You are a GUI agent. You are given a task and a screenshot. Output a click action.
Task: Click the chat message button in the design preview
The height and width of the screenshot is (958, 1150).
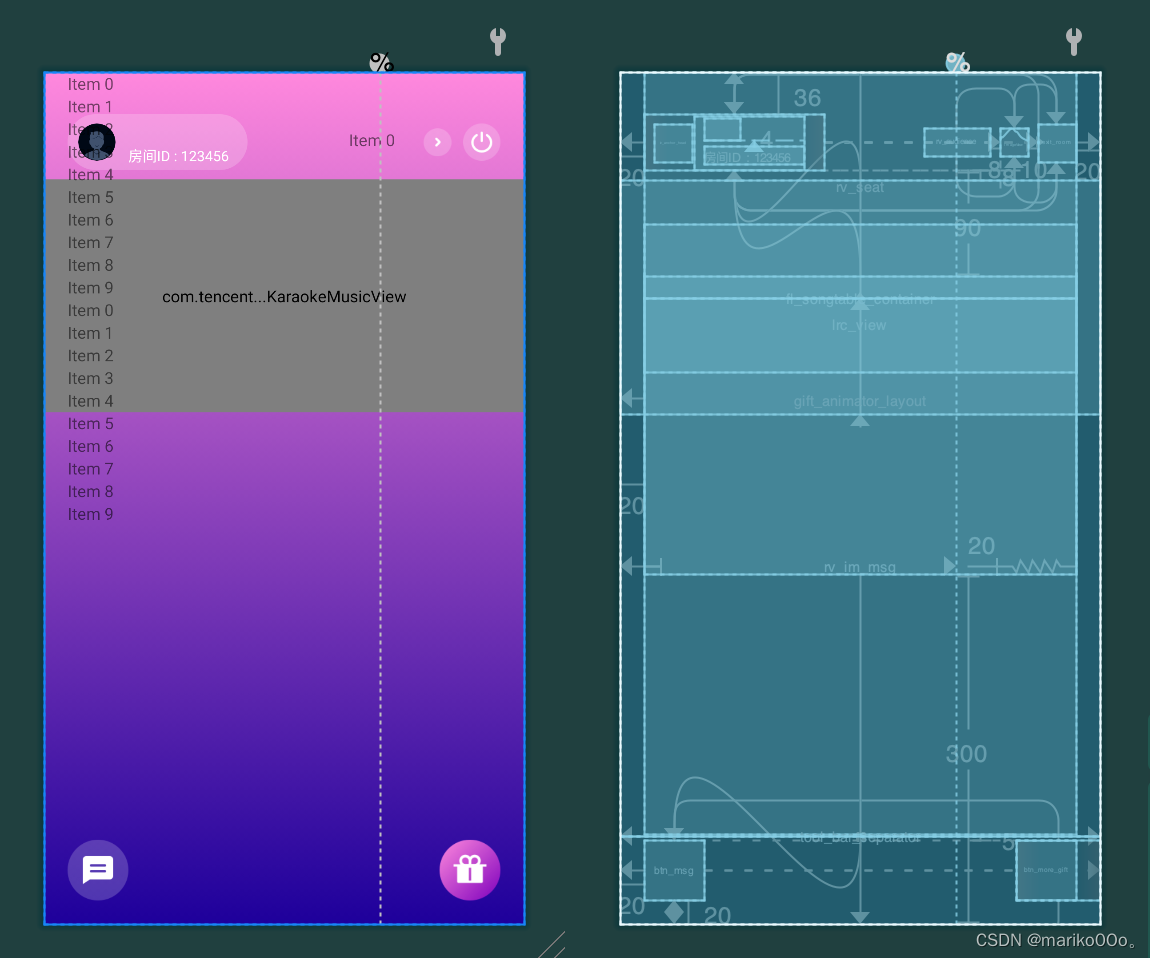coord(98,870)
